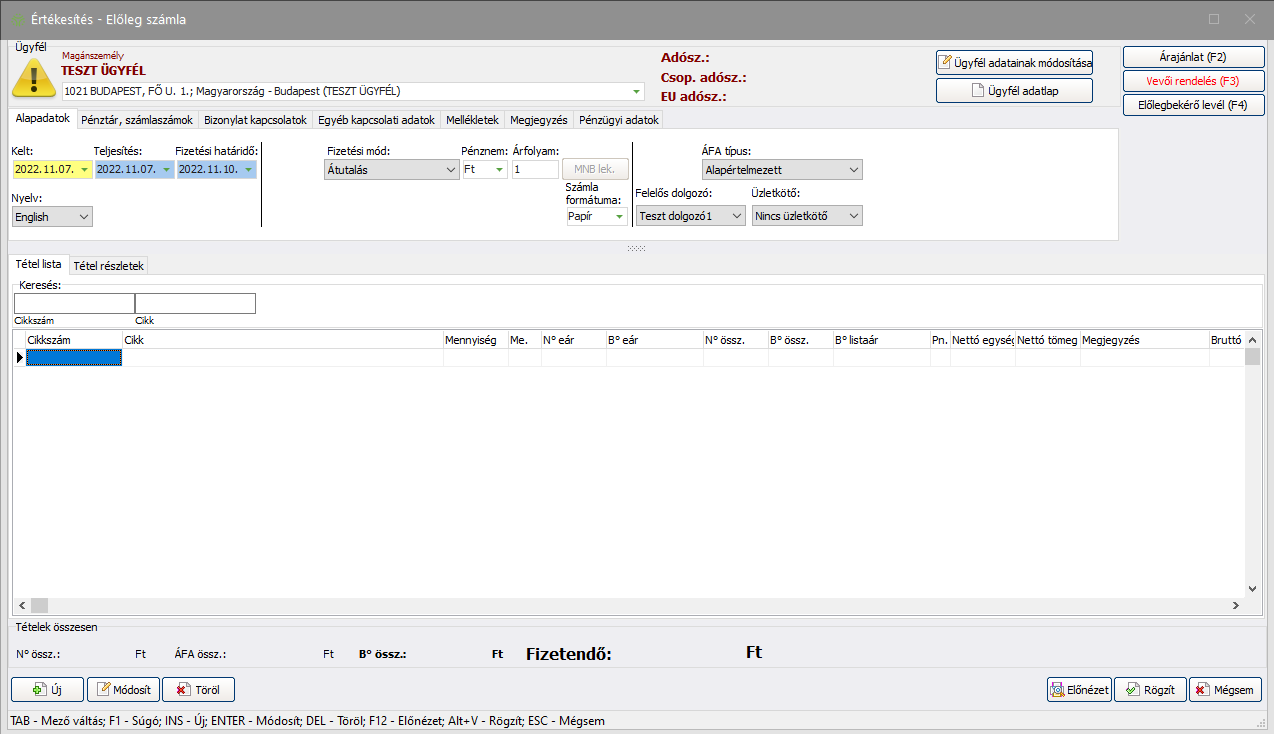
Task: Cancel with the Mégsem button
Action: [1225, 689]
